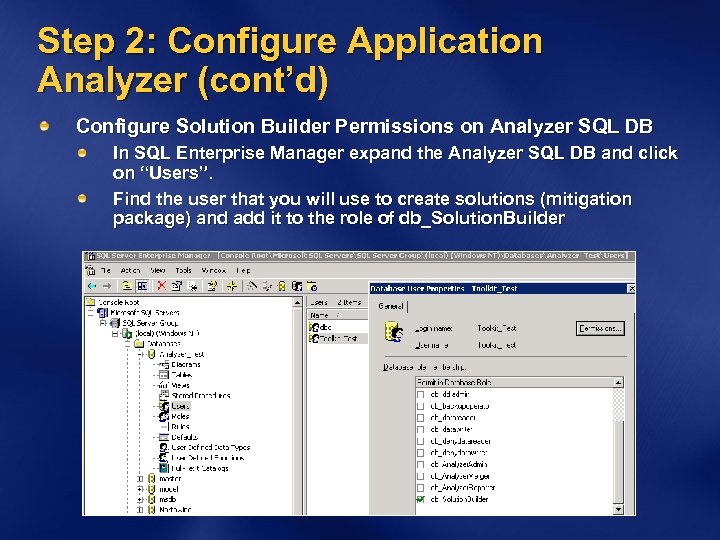Click the Run a Wizard wand icon

click(x=252, y=286)
